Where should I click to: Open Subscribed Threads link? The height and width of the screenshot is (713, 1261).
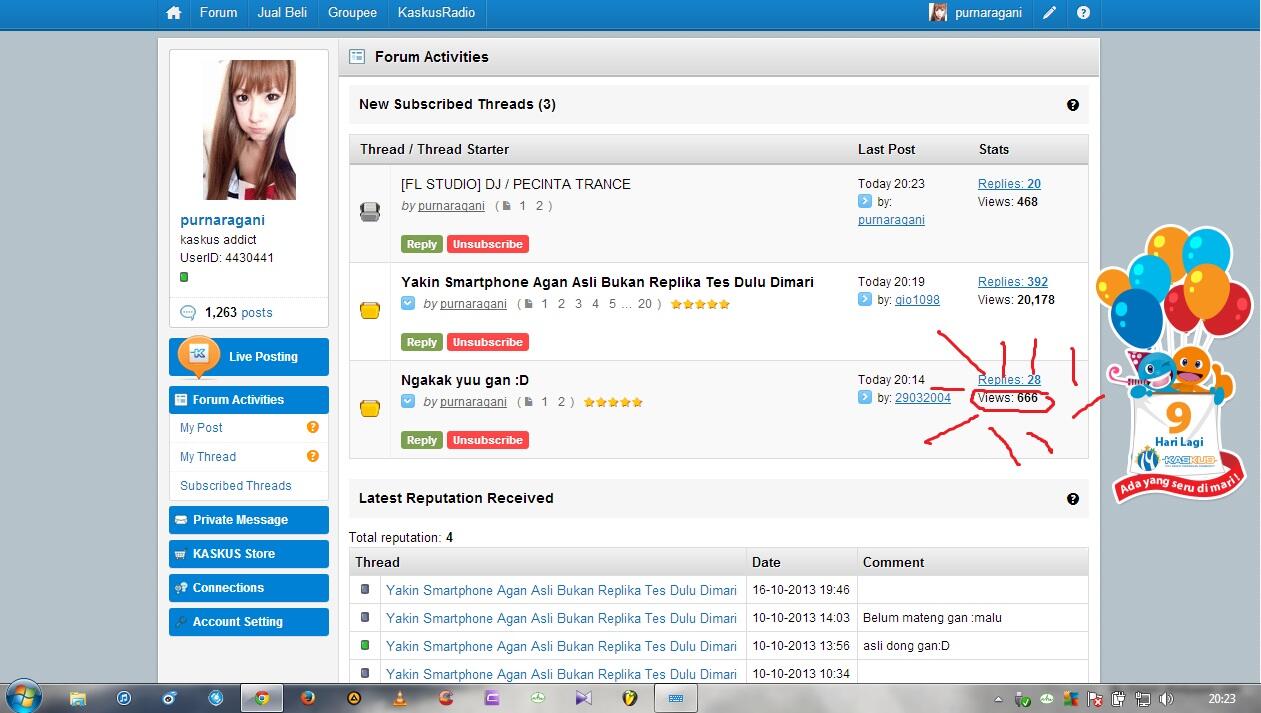[x=236, y=485]
